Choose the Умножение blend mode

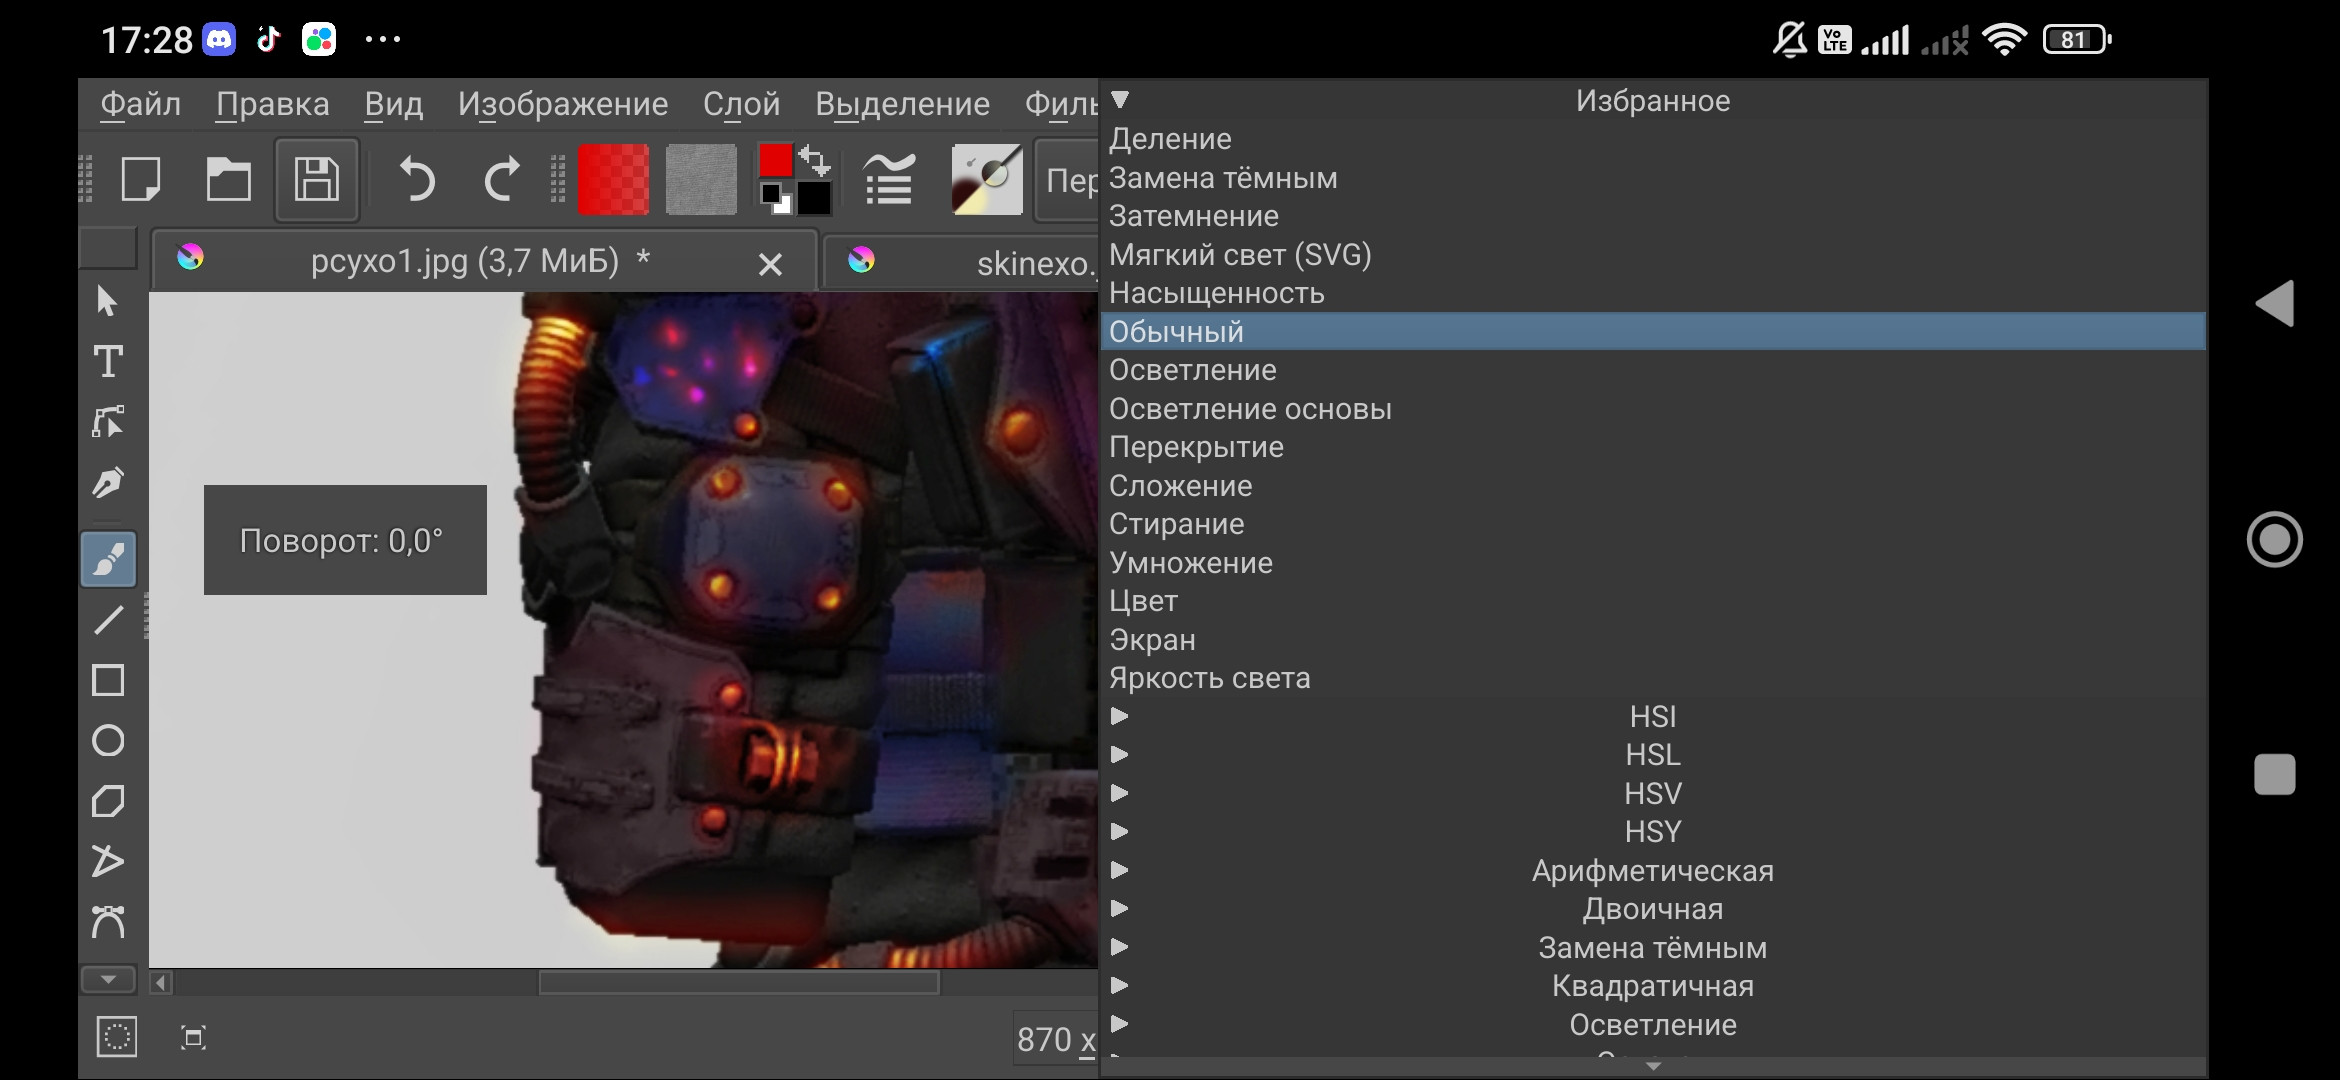[x=1653, y=563]
